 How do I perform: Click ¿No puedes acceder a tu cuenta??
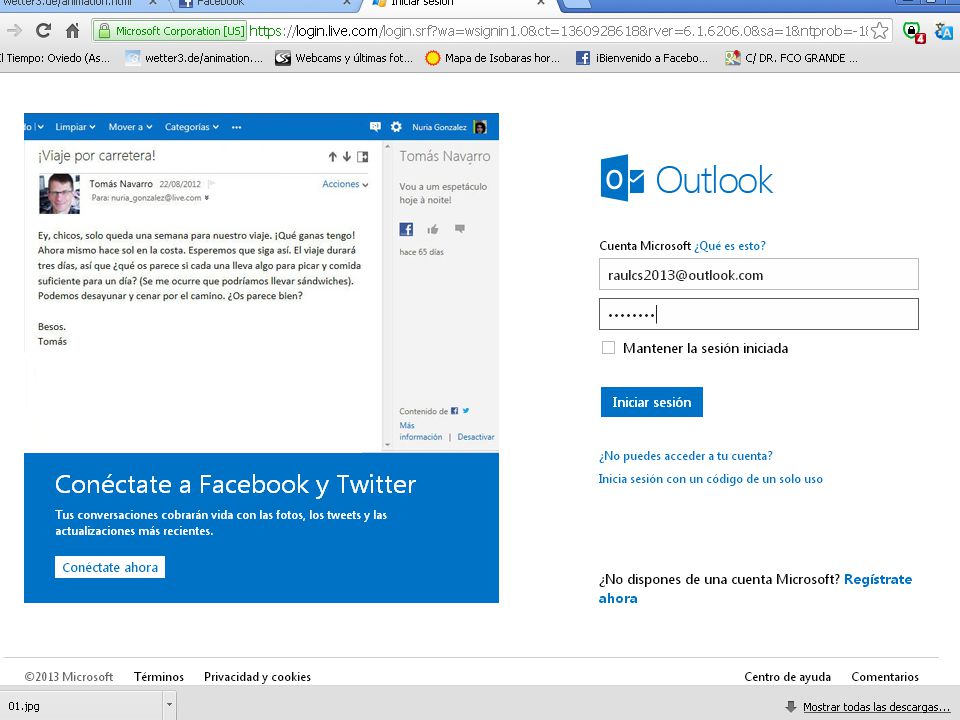click(686, 456)
